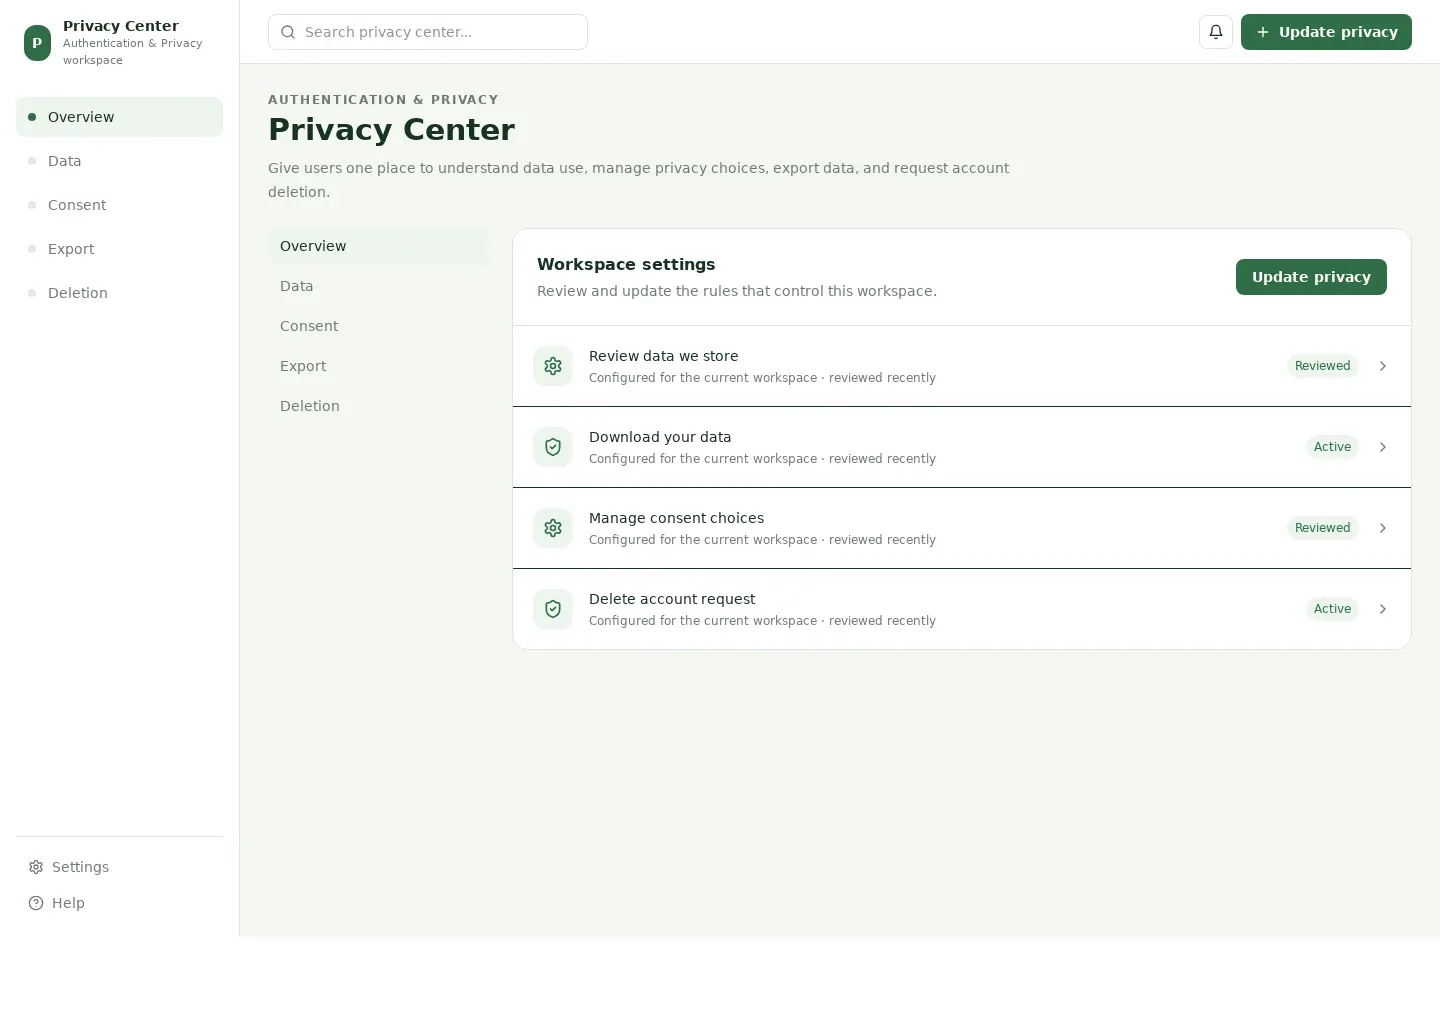Switch to the Consent inner tab

(x=378, y=326)
